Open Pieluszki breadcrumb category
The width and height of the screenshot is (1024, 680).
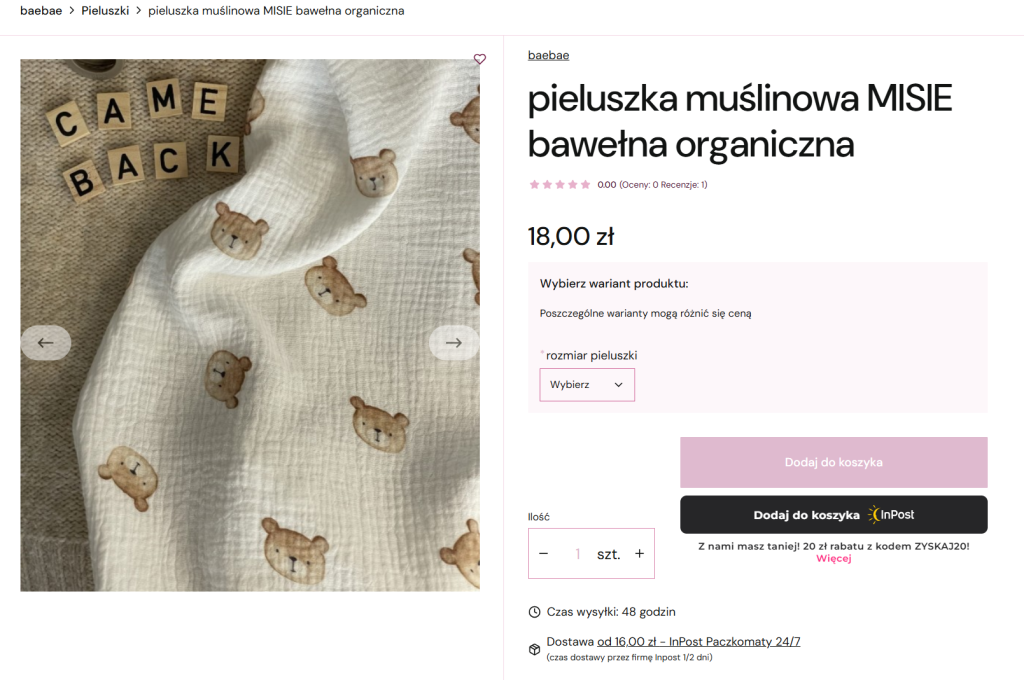(x=105, y=11)
